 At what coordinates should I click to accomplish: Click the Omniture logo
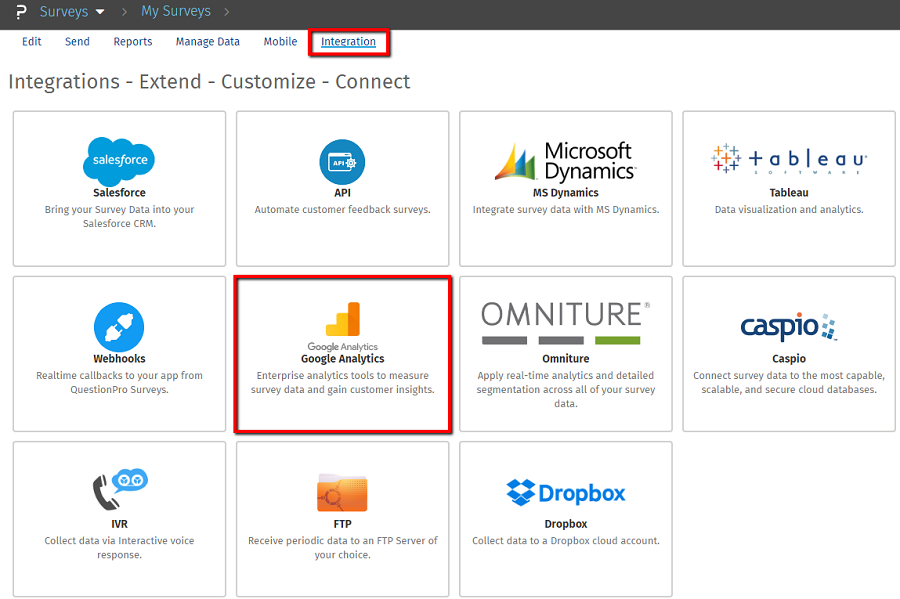pos(565,322)
